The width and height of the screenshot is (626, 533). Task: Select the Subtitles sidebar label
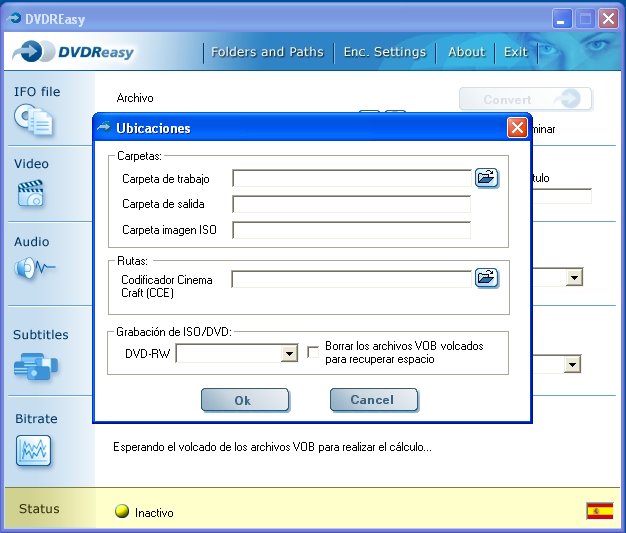click(41, 335)
